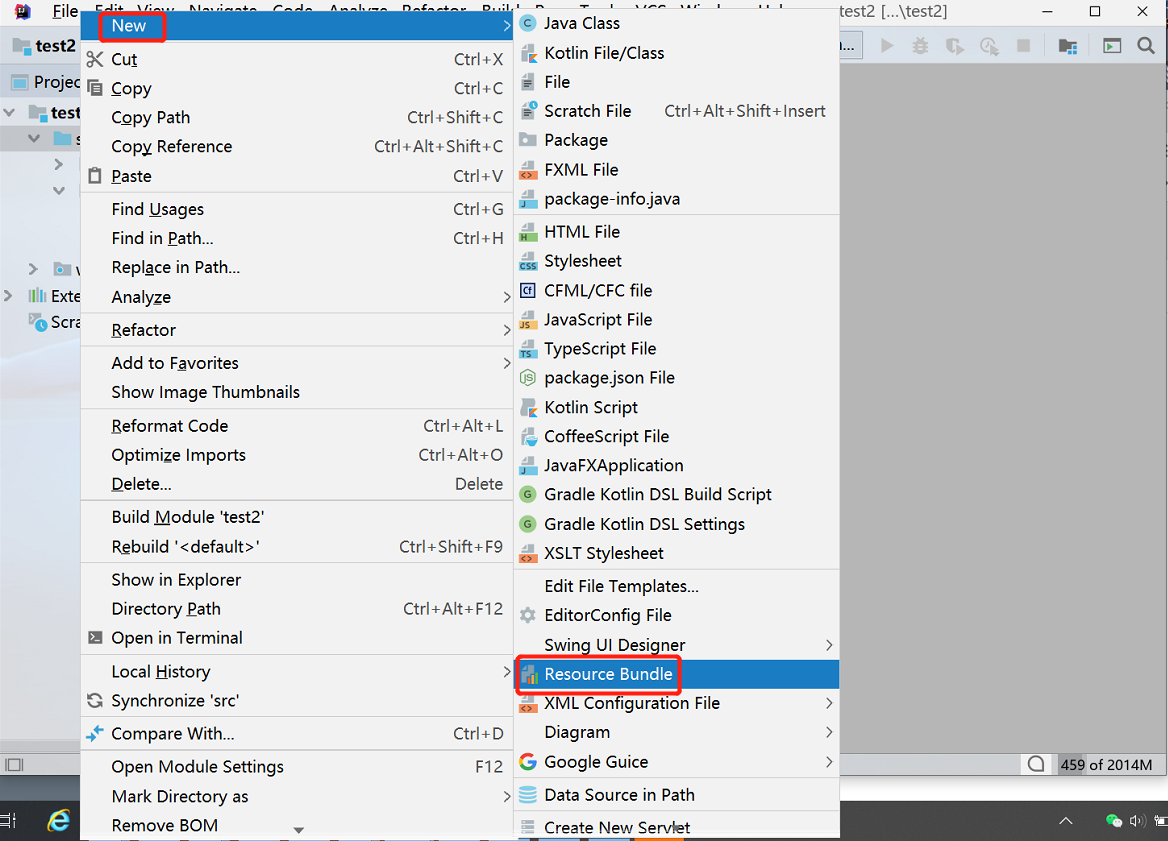
Task: Open Internet Explorer from the taskbar
Action: [x=59, y=820]
